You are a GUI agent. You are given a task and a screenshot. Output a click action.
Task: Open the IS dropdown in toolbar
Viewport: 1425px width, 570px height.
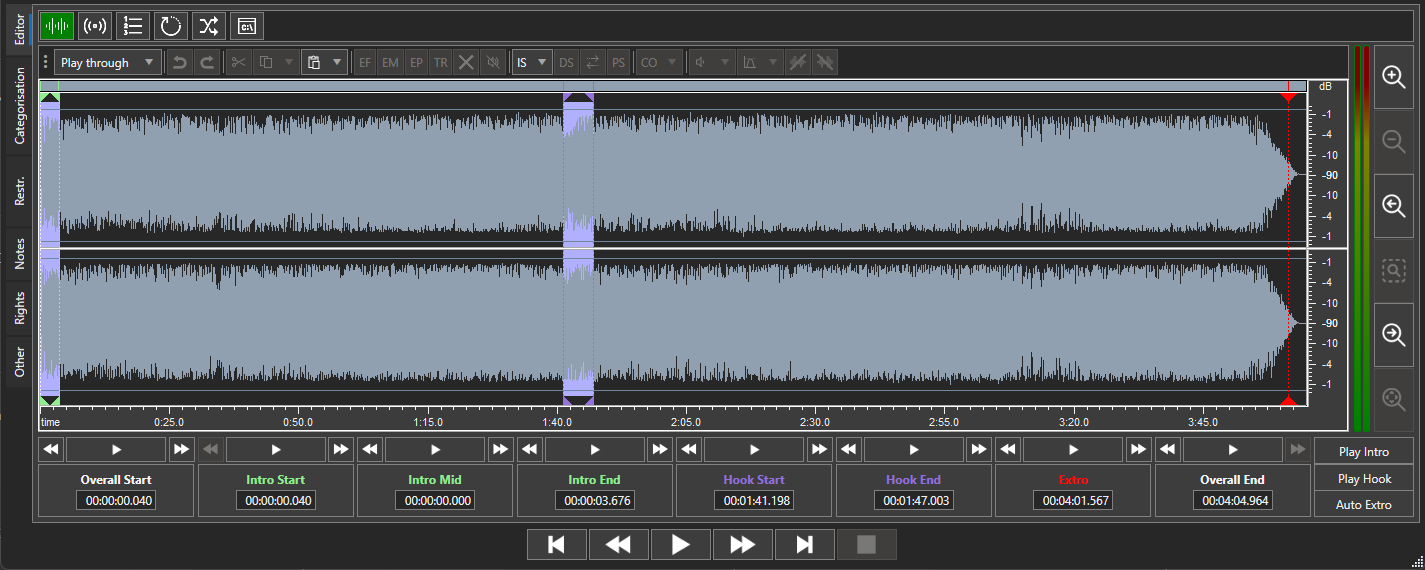[x=532, y=62]
